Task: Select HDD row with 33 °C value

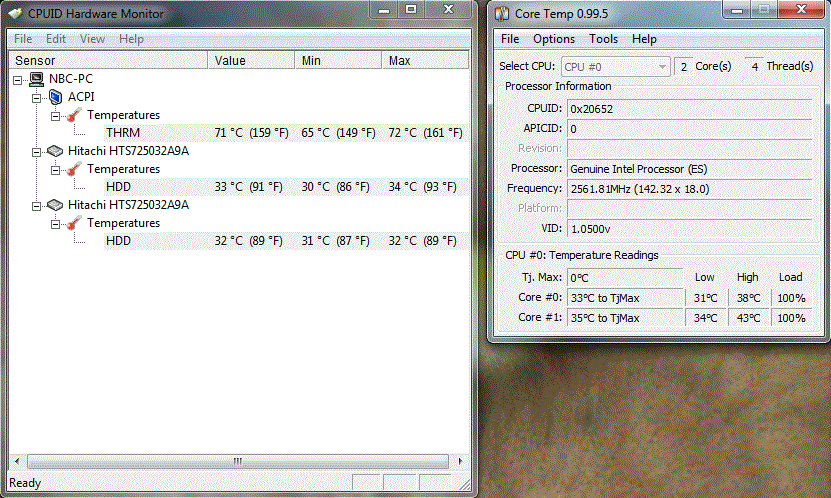Action: coord(286,187)
